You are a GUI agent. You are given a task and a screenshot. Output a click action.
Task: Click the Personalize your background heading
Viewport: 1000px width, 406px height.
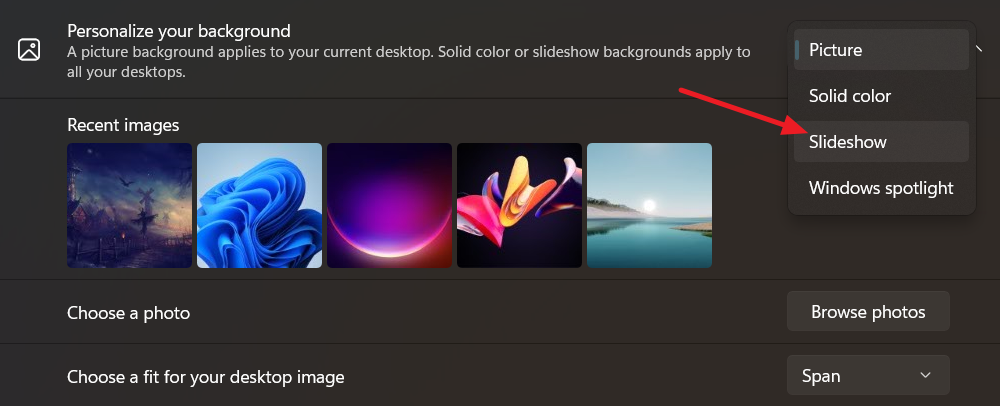pyautogui.click(x=179, y=31)
